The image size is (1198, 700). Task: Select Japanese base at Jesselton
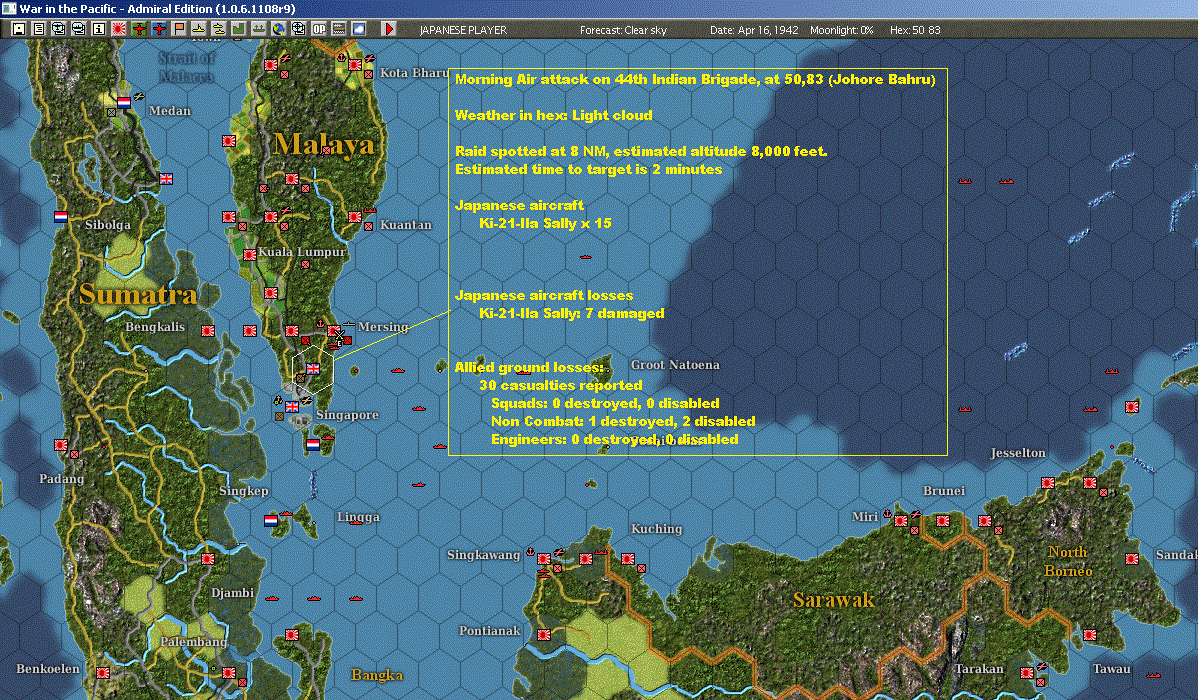tap(1048, 483)
